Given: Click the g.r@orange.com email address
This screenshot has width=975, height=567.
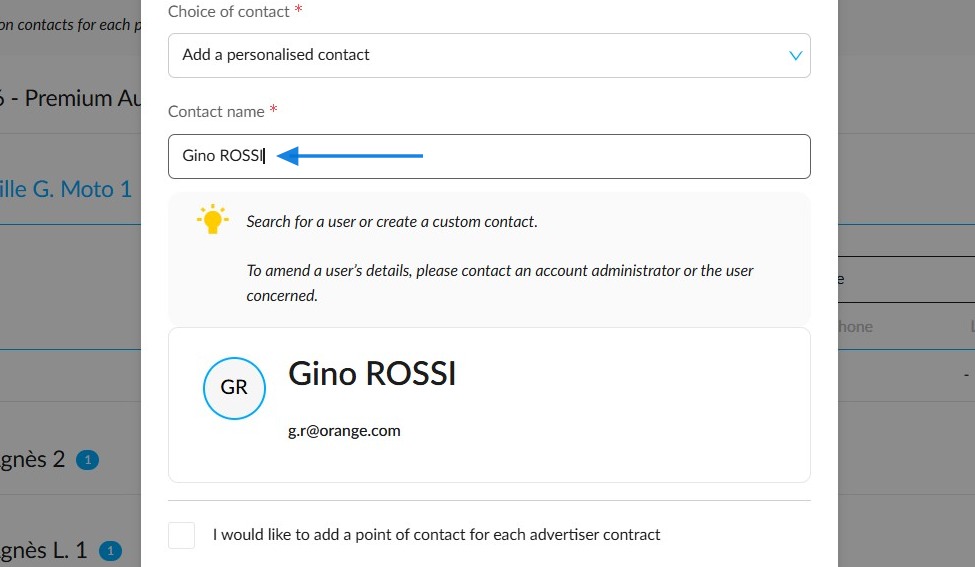Looking at the screenshot, I should click(x=344, y=431).
